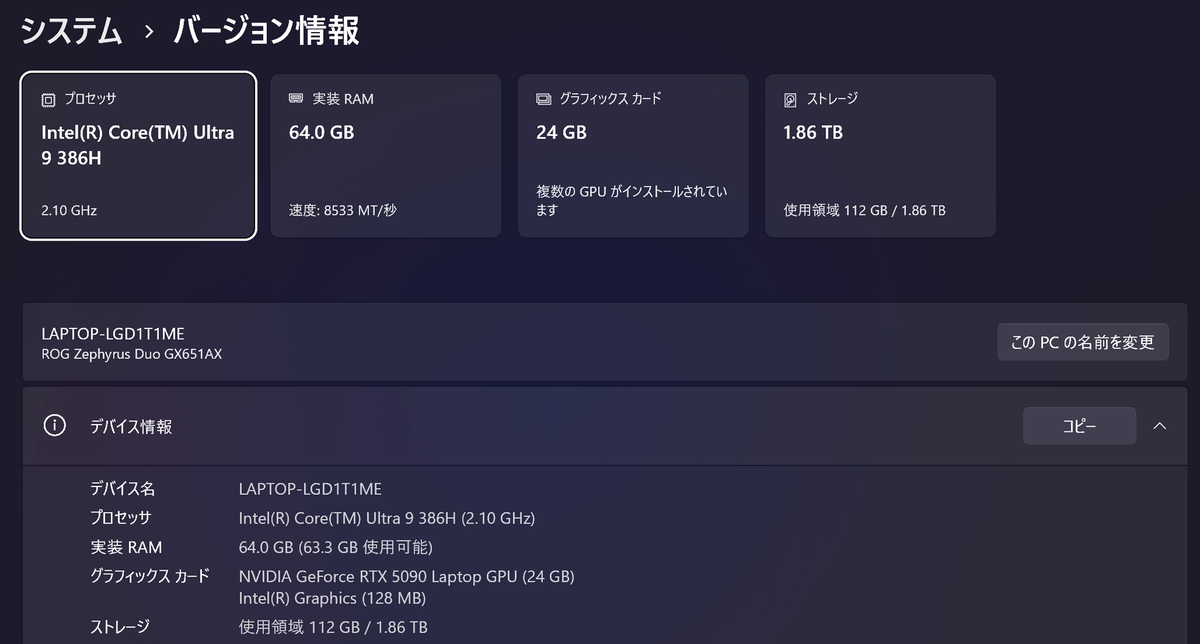Click the 1.86 TB storage heading
This screenshot has height=644, width=1200.
point(813,132)
